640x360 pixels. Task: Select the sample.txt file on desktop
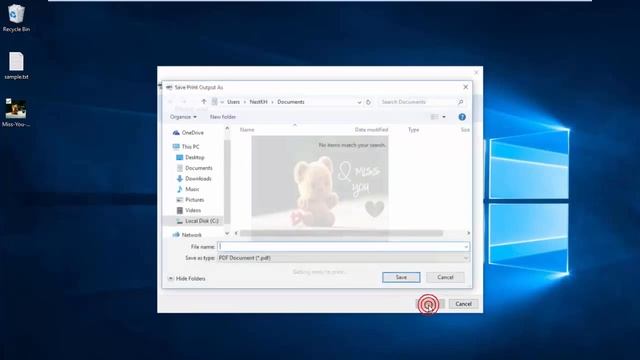(16, 66)
